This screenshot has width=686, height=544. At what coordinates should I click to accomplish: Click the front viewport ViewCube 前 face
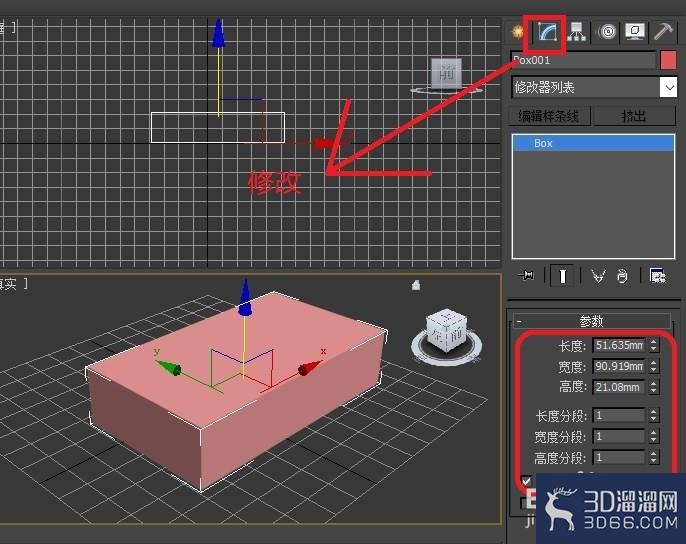click(446, 73)
